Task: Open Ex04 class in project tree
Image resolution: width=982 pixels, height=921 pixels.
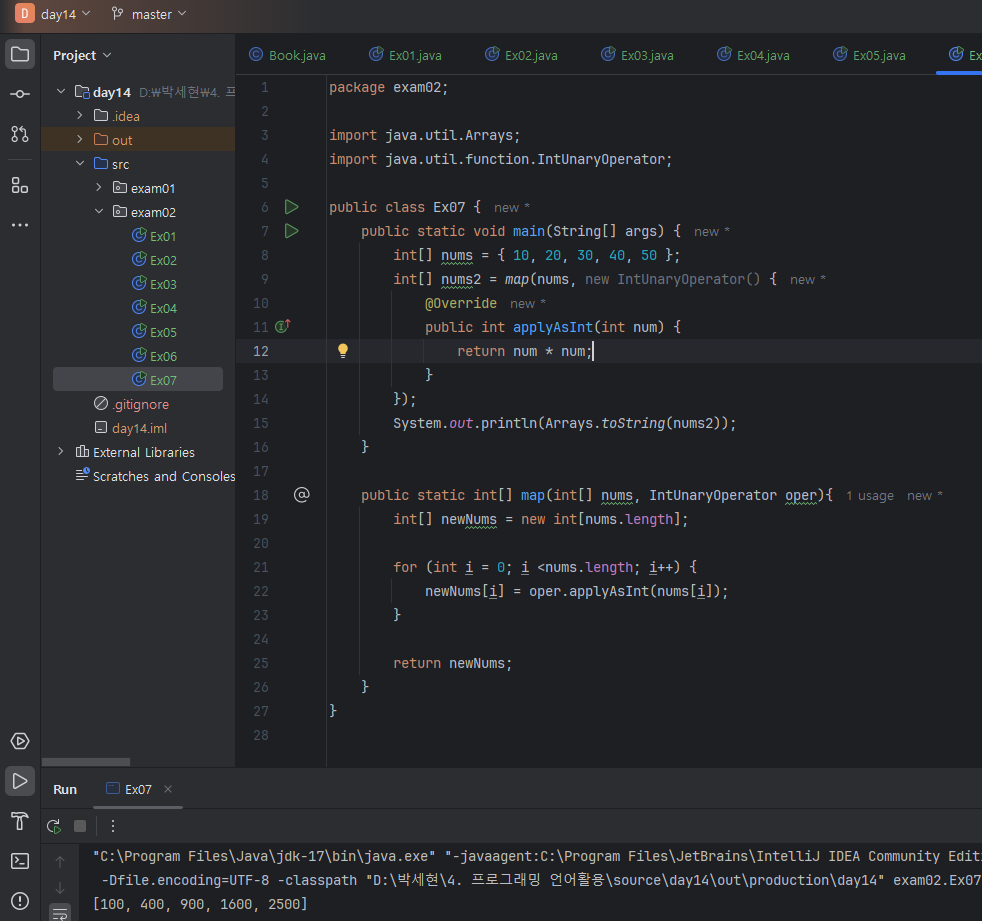Action: [155, 308]
